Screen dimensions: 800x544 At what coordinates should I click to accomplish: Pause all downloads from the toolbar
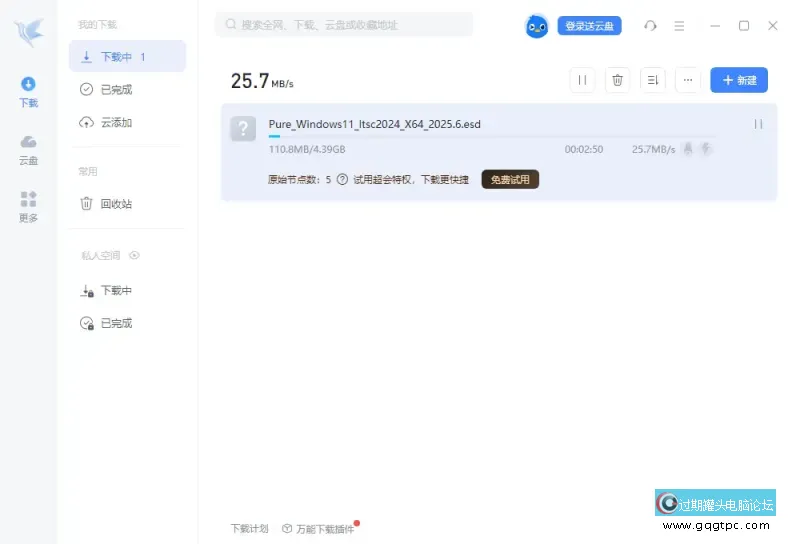coord(582,80)
